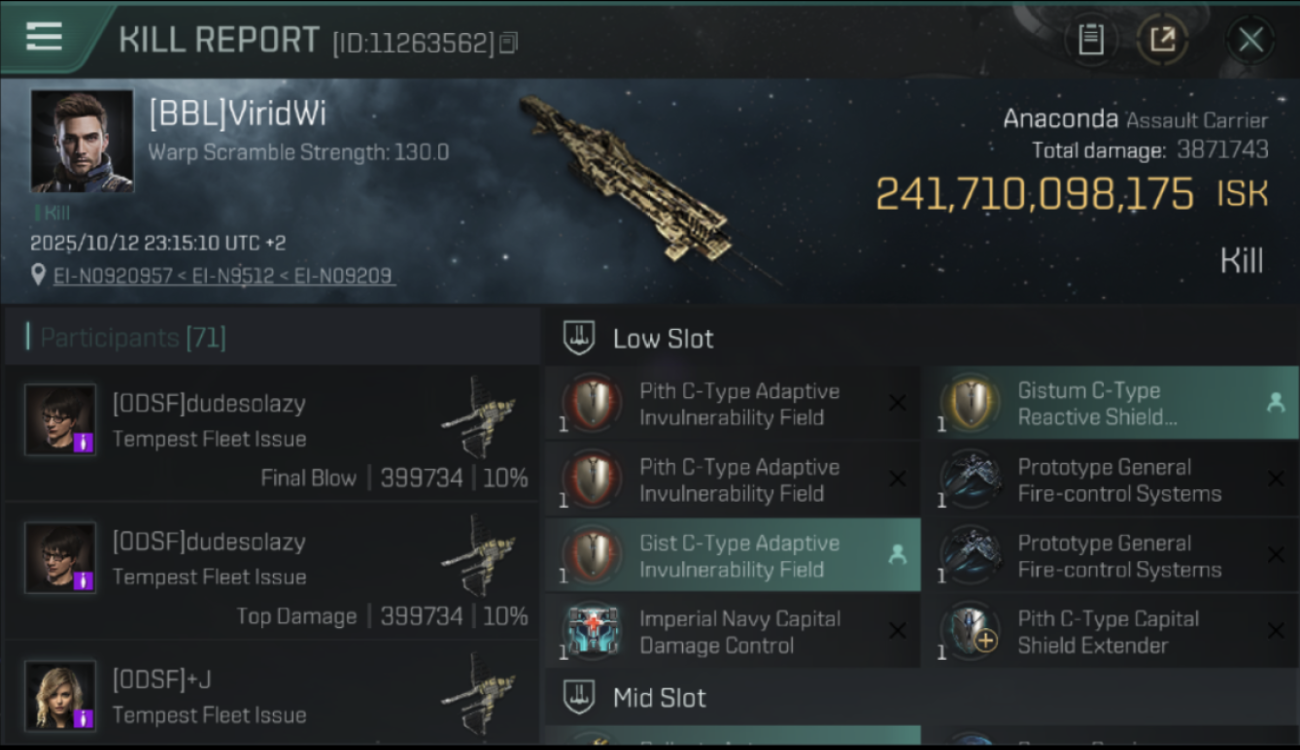This screenshot has width=1300, height=750.
Task: Open [BBL]ViridWi pilot name
Action: pyautogui.click(x=237, y=113)
